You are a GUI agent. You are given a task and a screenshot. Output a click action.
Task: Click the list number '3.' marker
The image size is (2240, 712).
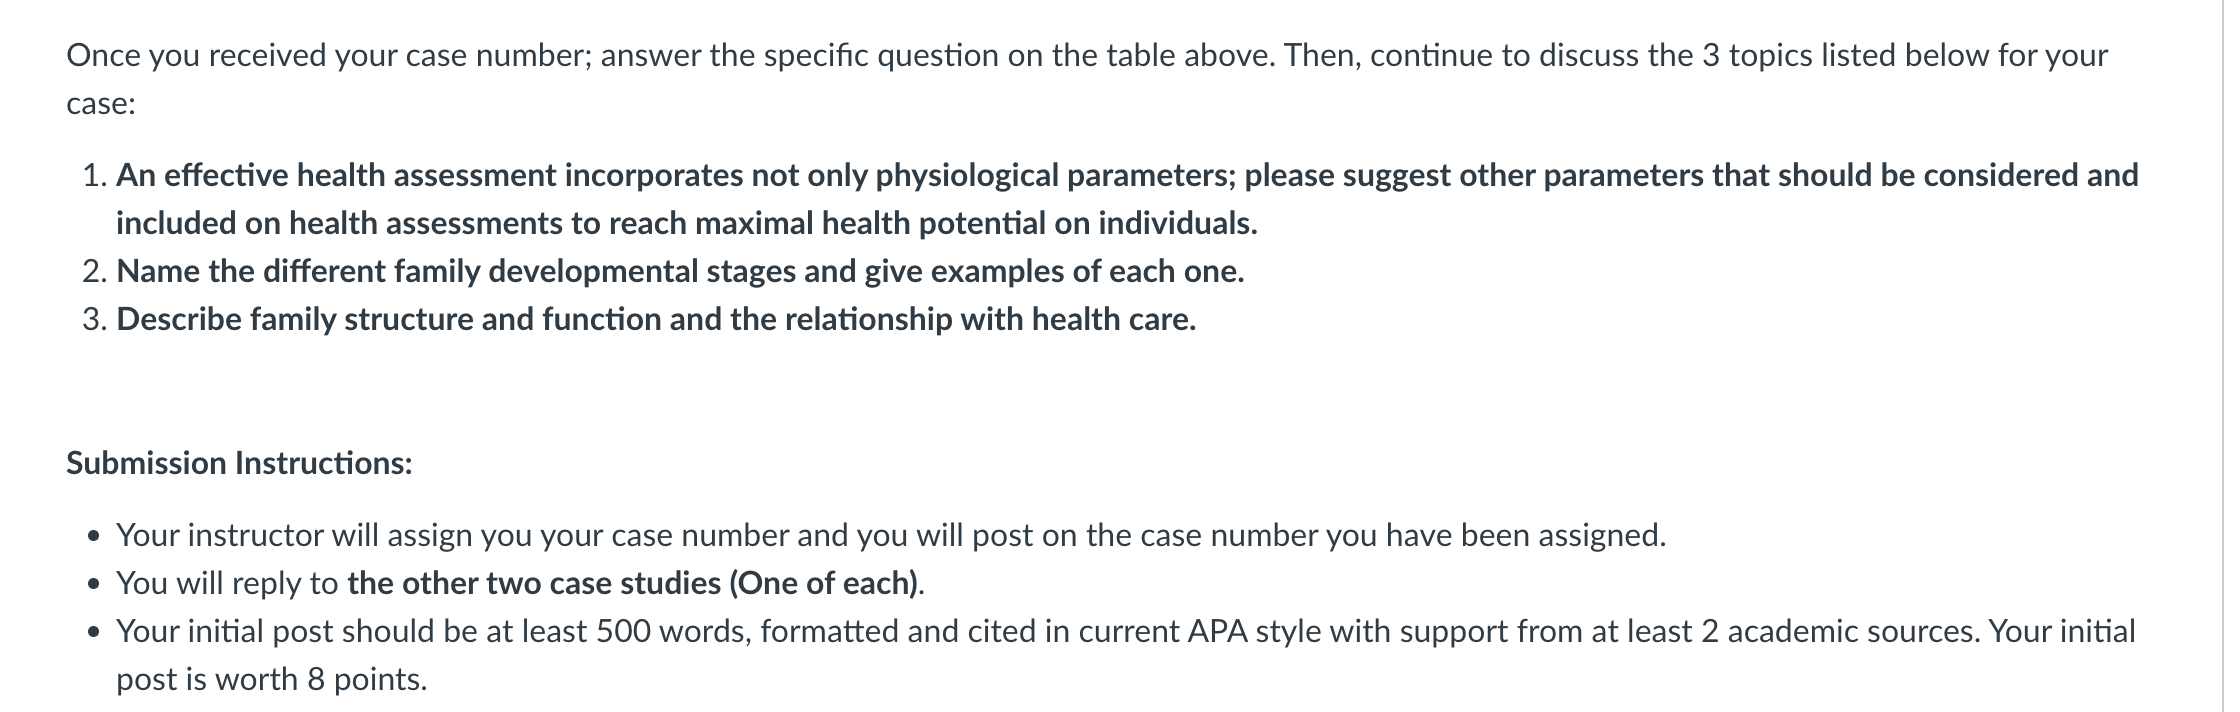pos(94,319)
